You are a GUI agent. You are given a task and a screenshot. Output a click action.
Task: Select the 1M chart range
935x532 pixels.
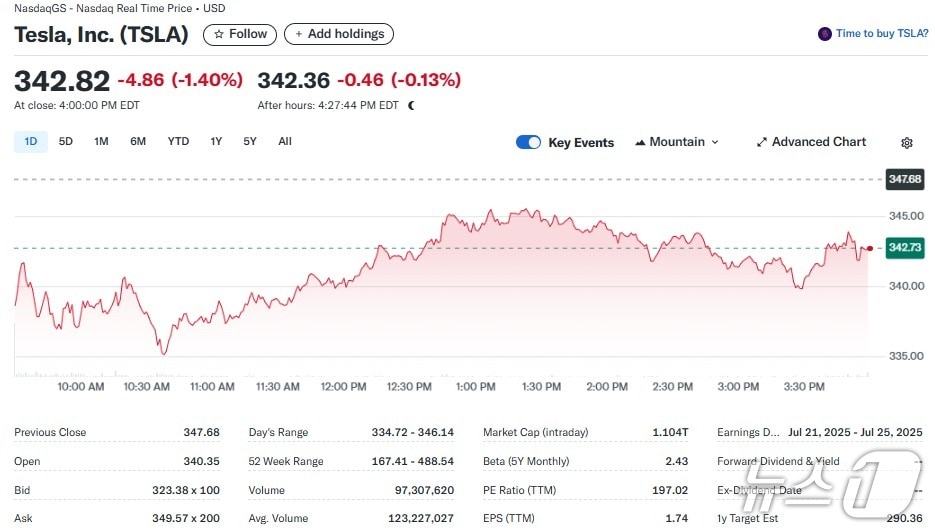coord(101,141)
